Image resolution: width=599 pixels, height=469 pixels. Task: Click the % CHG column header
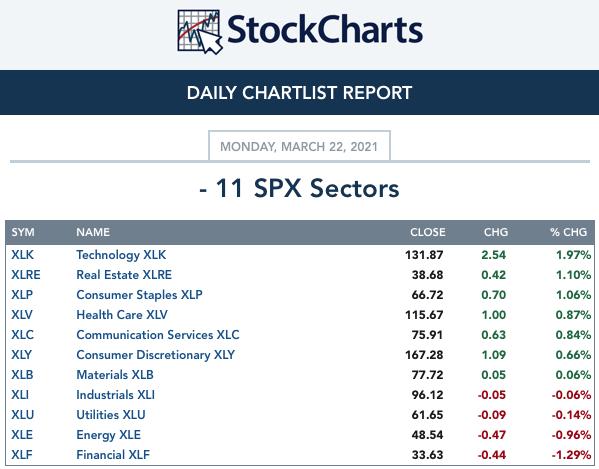[568, 232]
